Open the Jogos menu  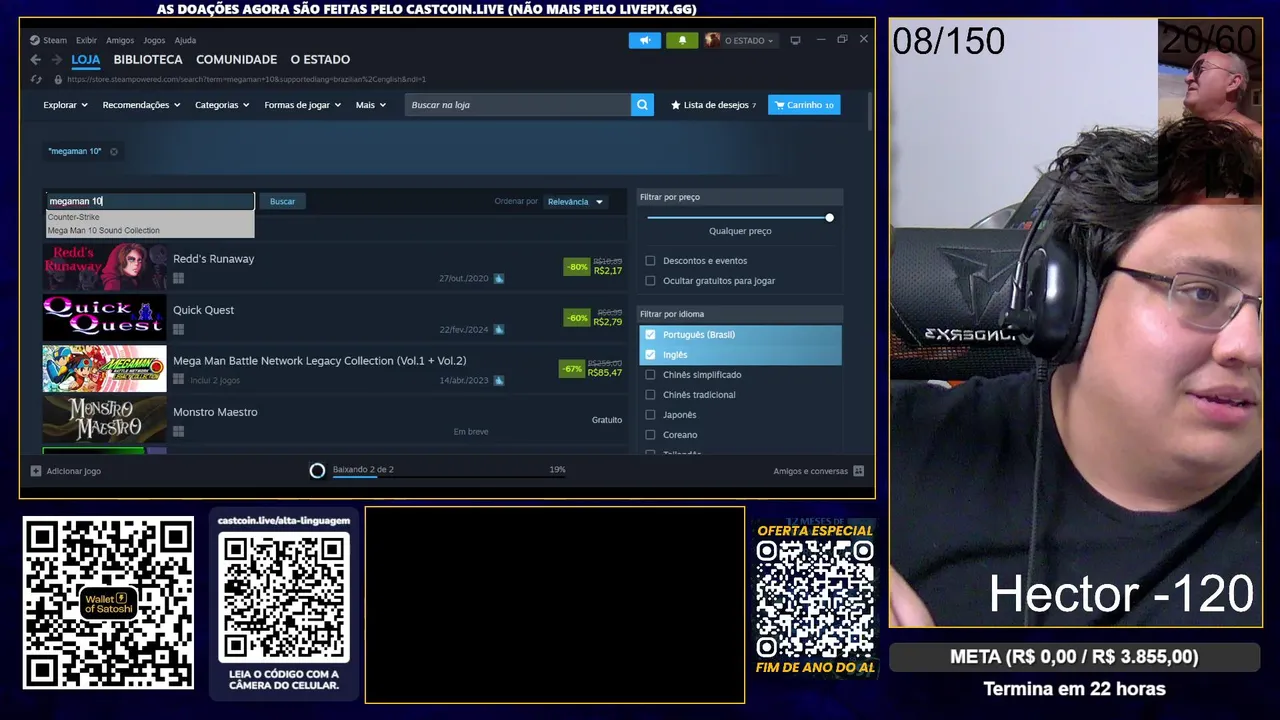154,40
